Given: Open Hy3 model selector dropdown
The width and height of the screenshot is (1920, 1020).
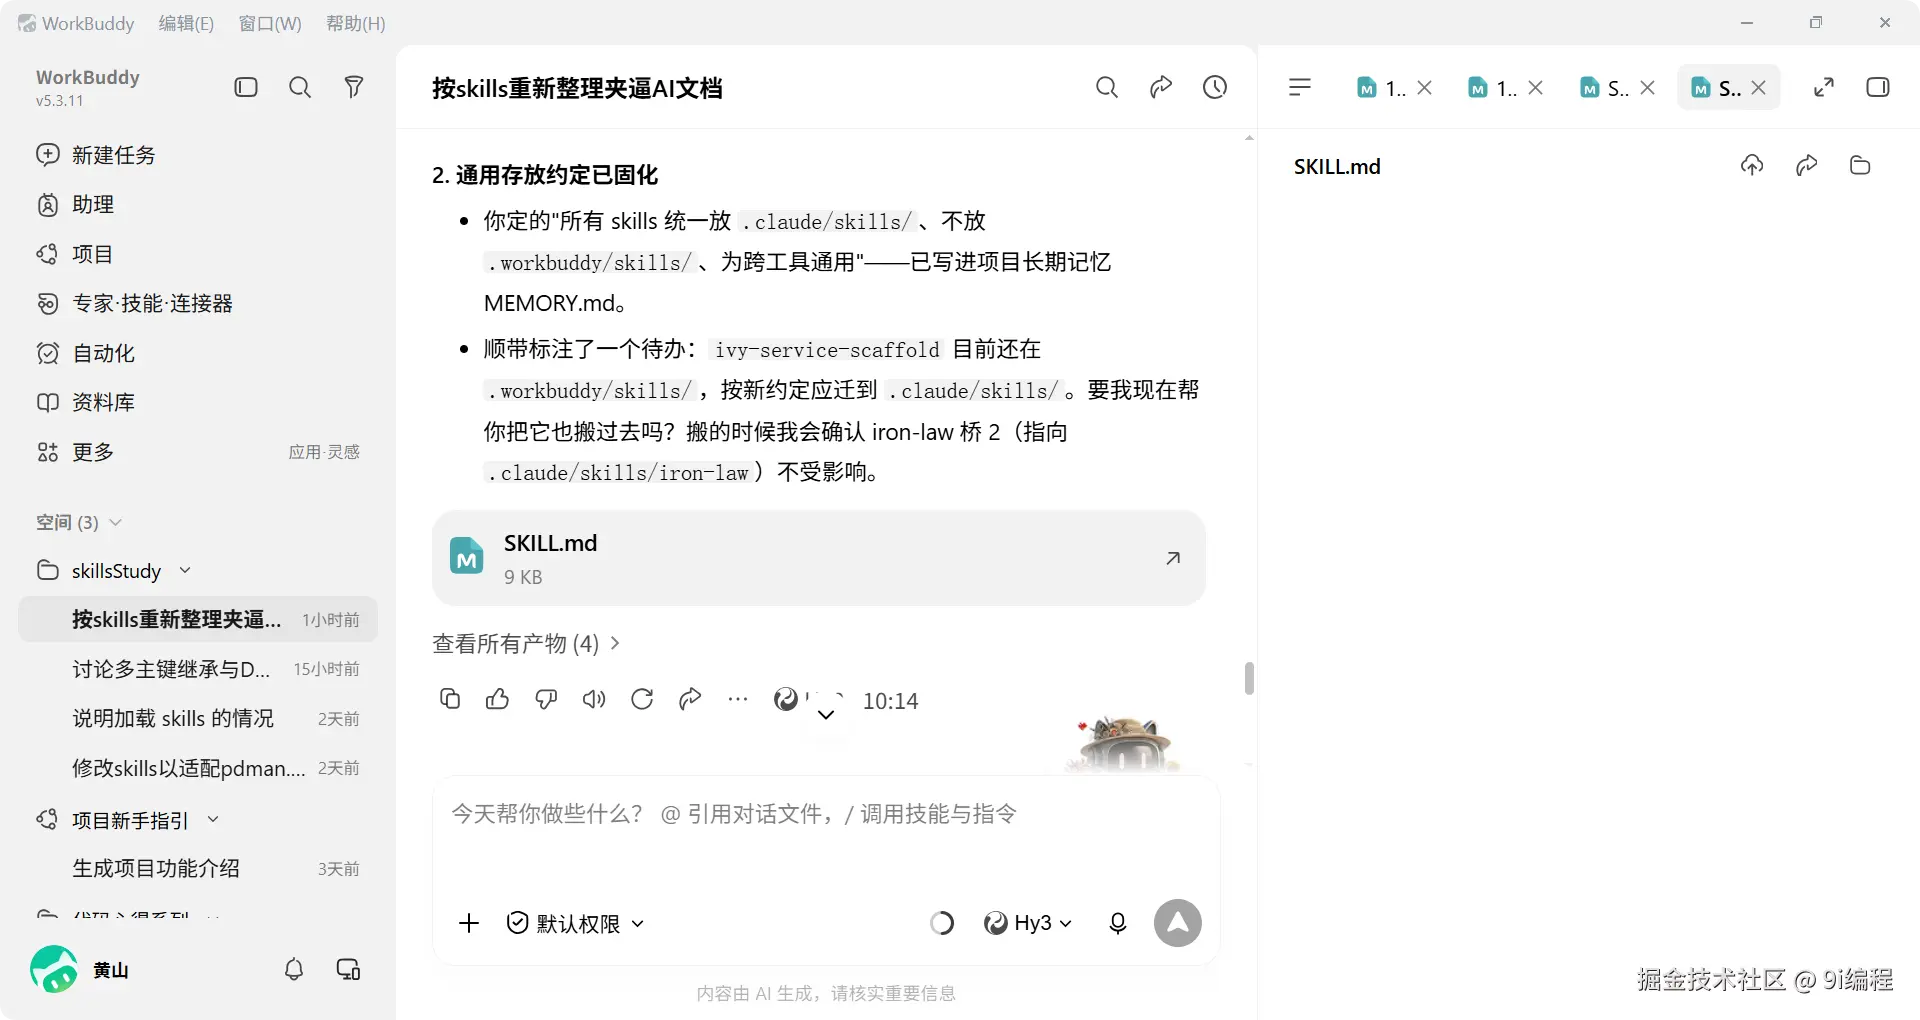Looking at the screenshot, I should (x=1028, y=923).
